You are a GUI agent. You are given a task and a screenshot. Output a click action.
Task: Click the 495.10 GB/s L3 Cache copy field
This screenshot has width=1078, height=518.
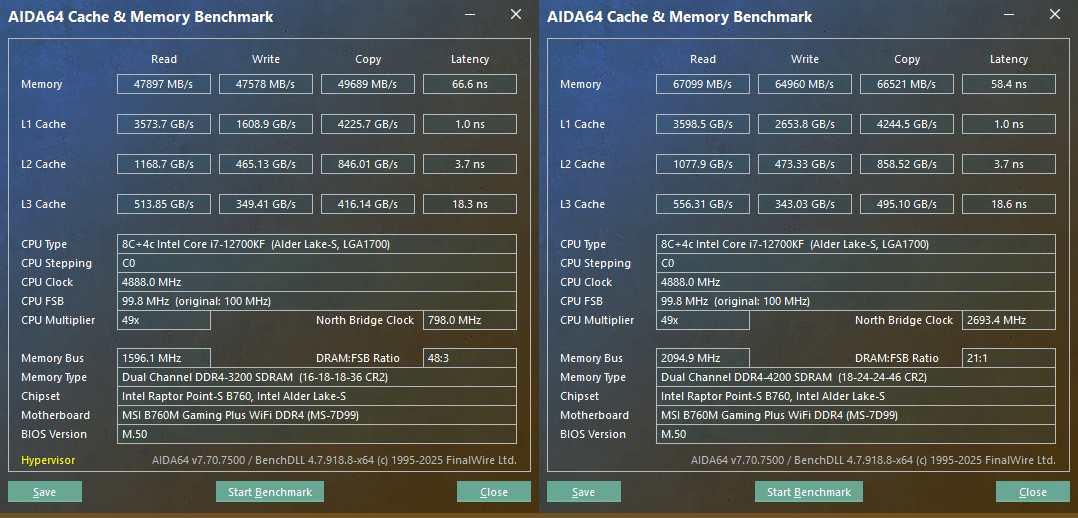(x=907, y=204)
